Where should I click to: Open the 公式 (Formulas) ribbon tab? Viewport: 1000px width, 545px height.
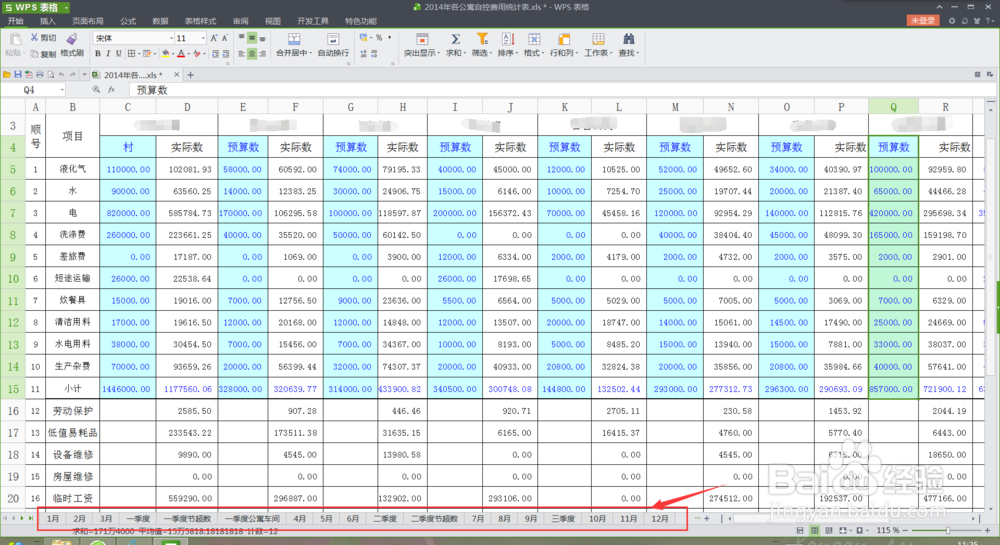pos(128,21)
